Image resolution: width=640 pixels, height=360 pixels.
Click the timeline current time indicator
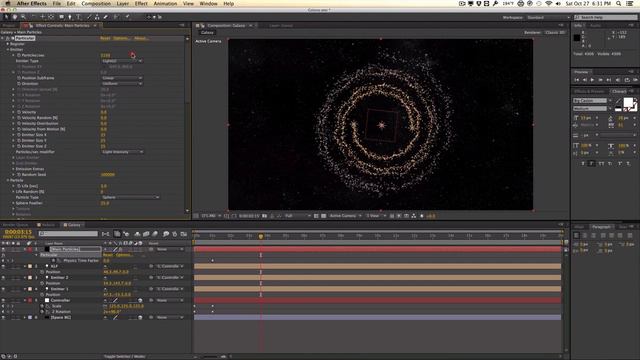pos(261,236)
